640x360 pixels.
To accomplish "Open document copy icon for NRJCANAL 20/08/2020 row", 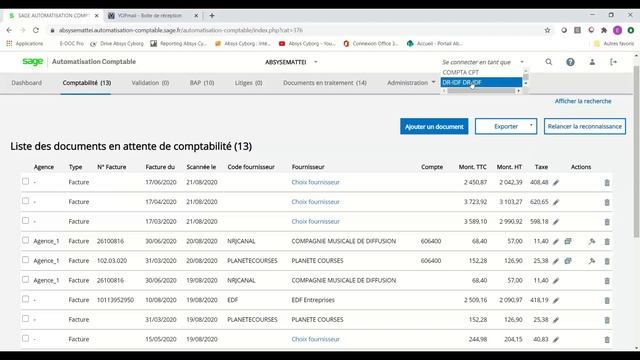I will pos(568,241).
